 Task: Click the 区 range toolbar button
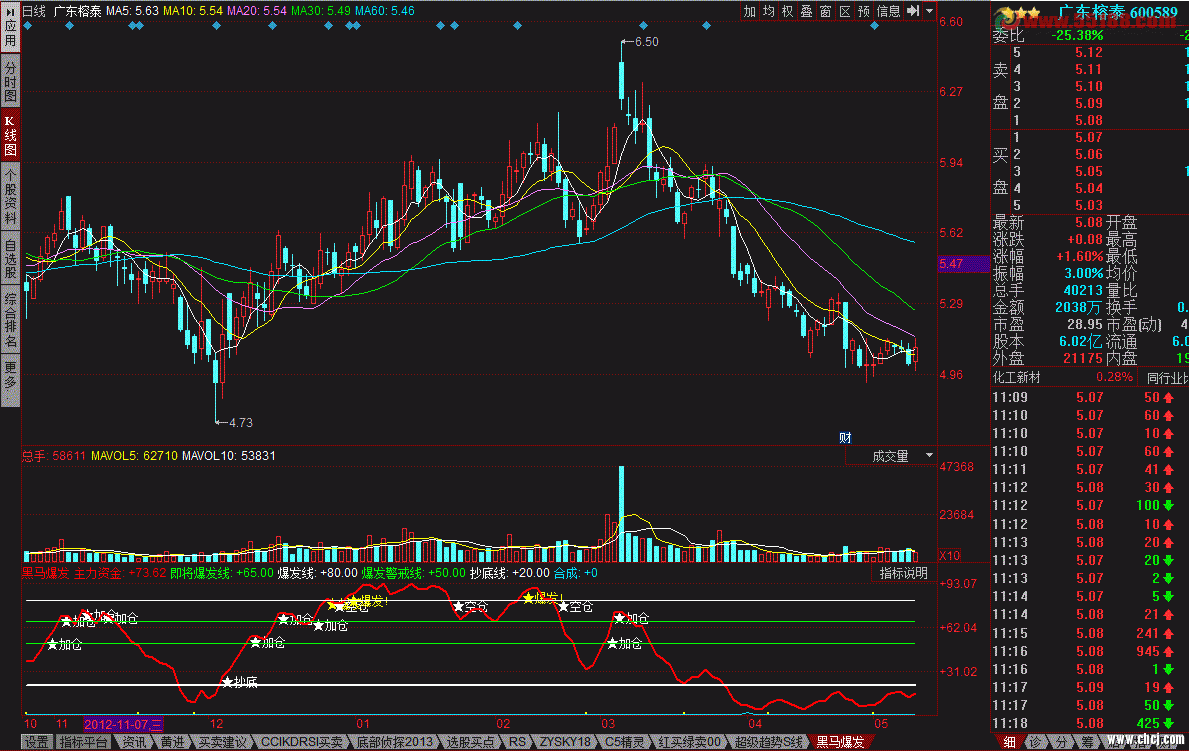pyautogui.click(x=844, y=11)
